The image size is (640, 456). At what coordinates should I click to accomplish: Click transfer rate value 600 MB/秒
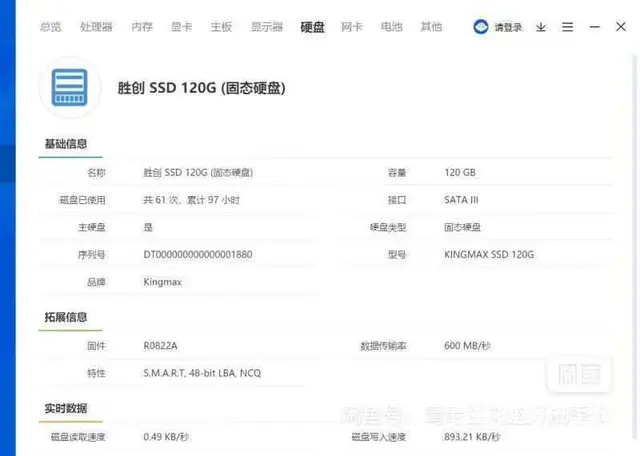pyautogui.click(x=467, y=346)
